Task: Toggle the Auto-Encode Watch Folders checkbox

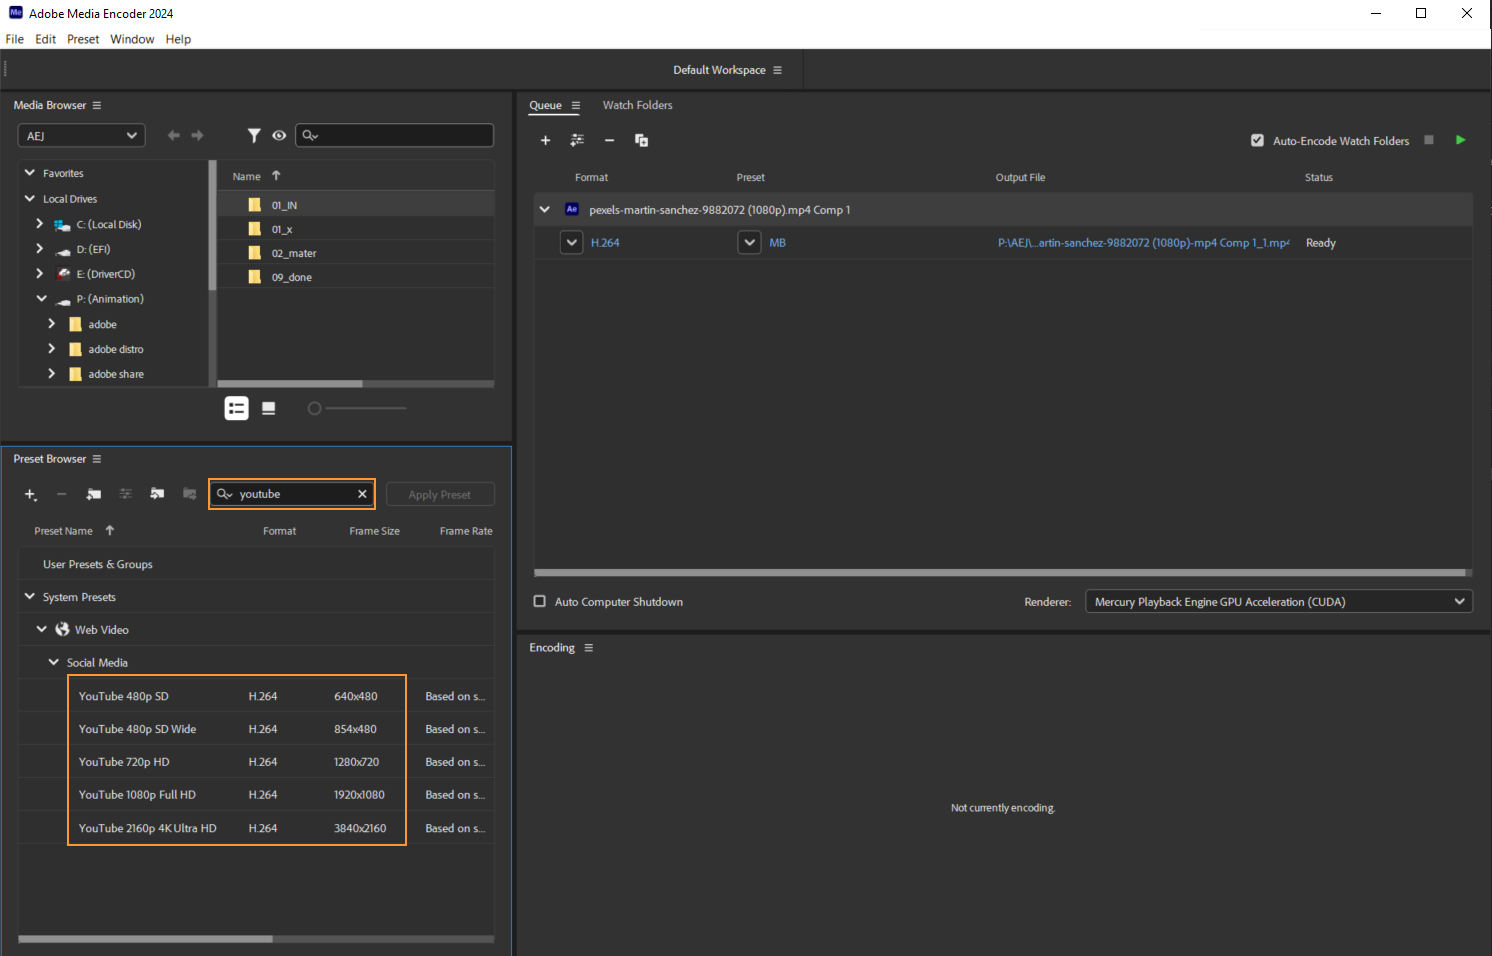Action: pos(1257,141)
